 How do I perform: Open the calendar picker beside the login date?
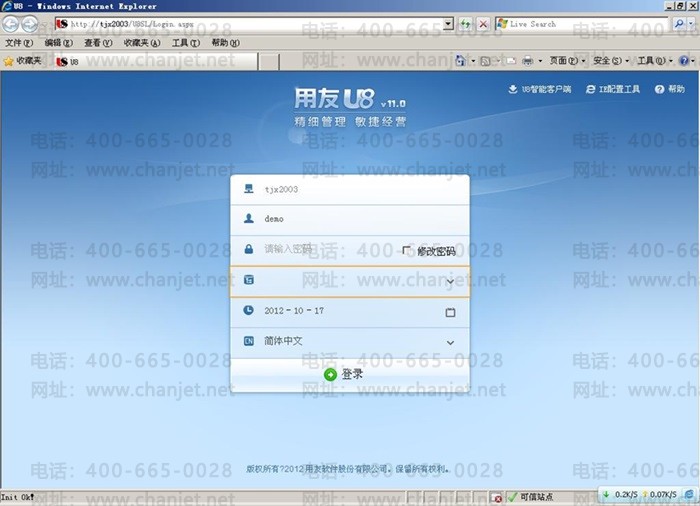[450, 313]
